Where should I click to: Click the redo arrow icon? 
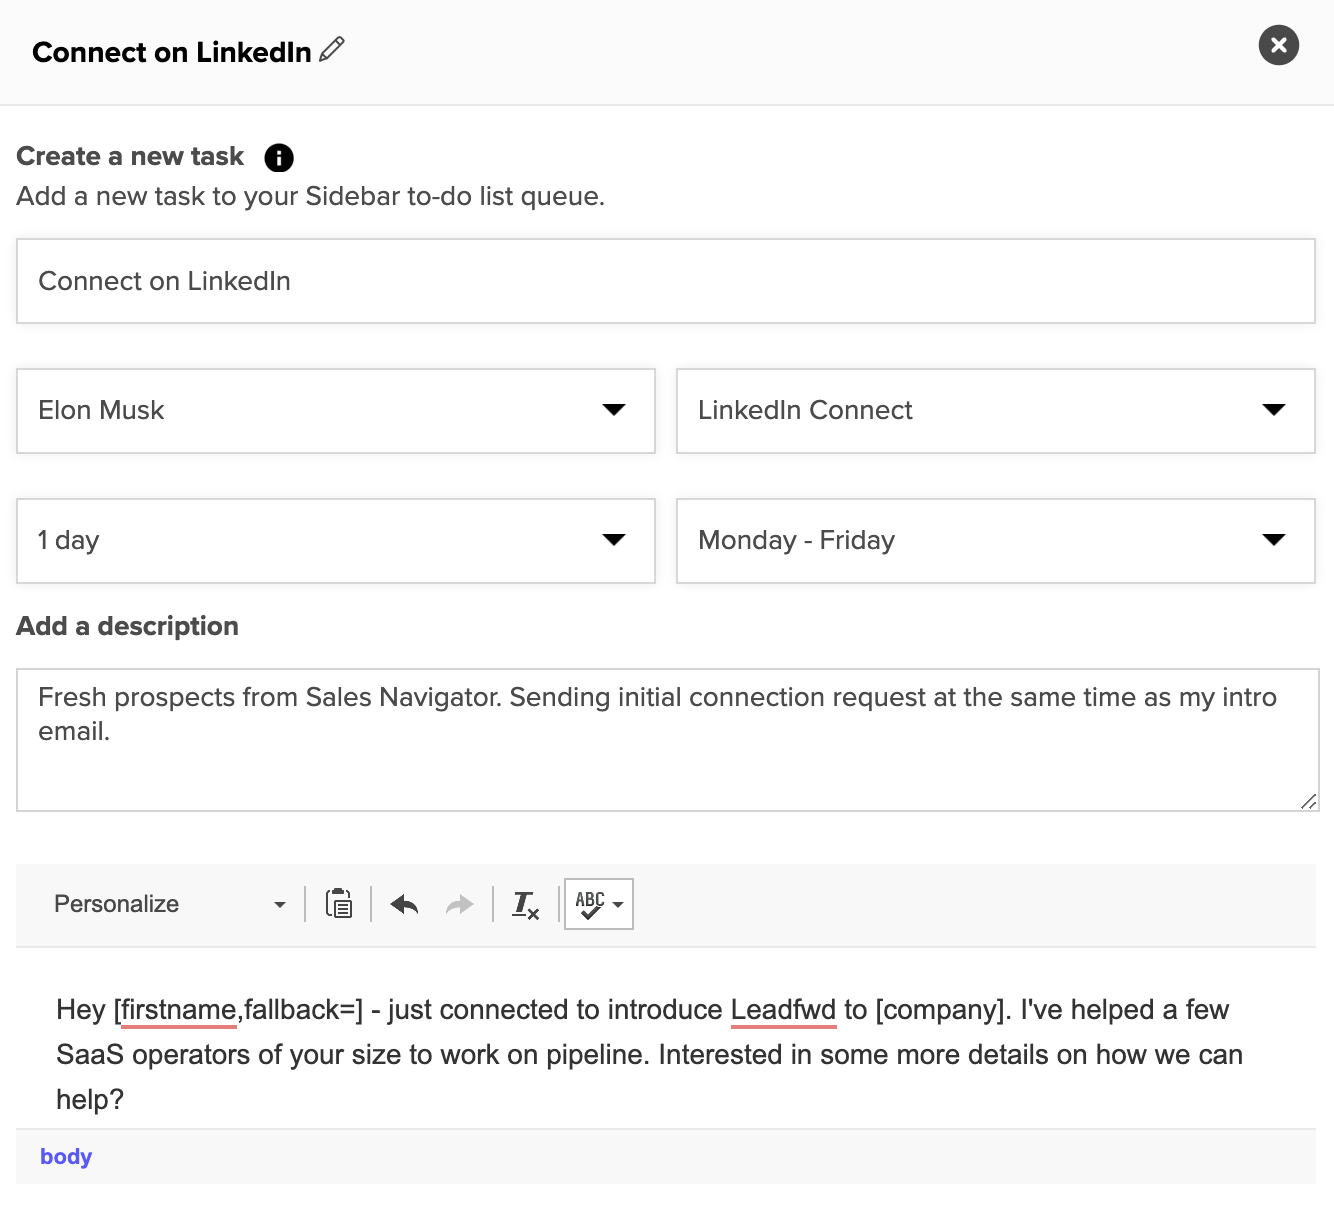[x=459, y=904]
